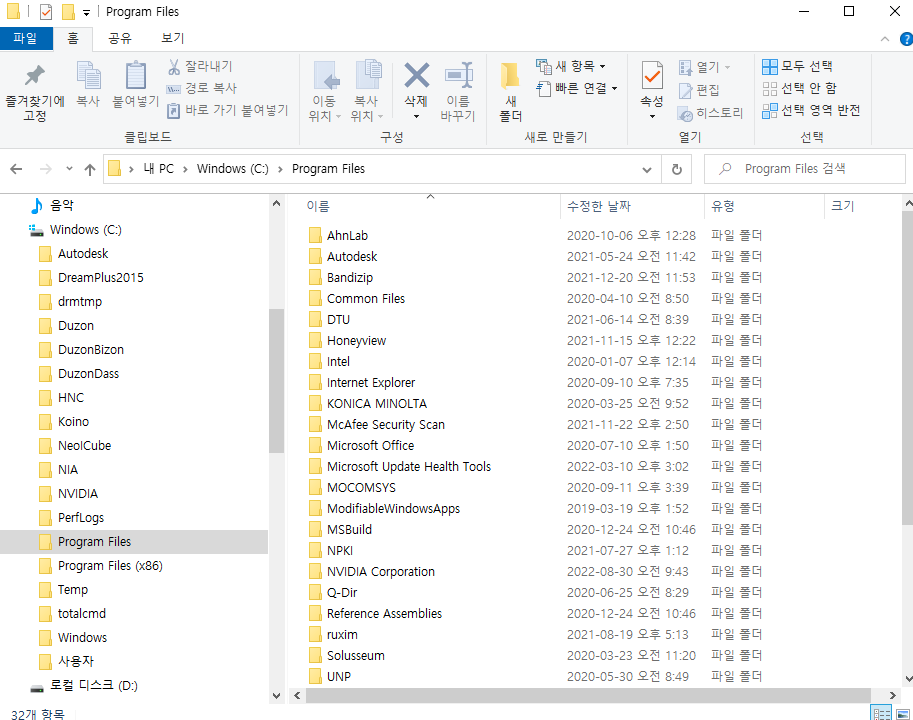Go up one folder level arrow
The width and height of the screenshot is (913, 720).
[x=90, y=169]
